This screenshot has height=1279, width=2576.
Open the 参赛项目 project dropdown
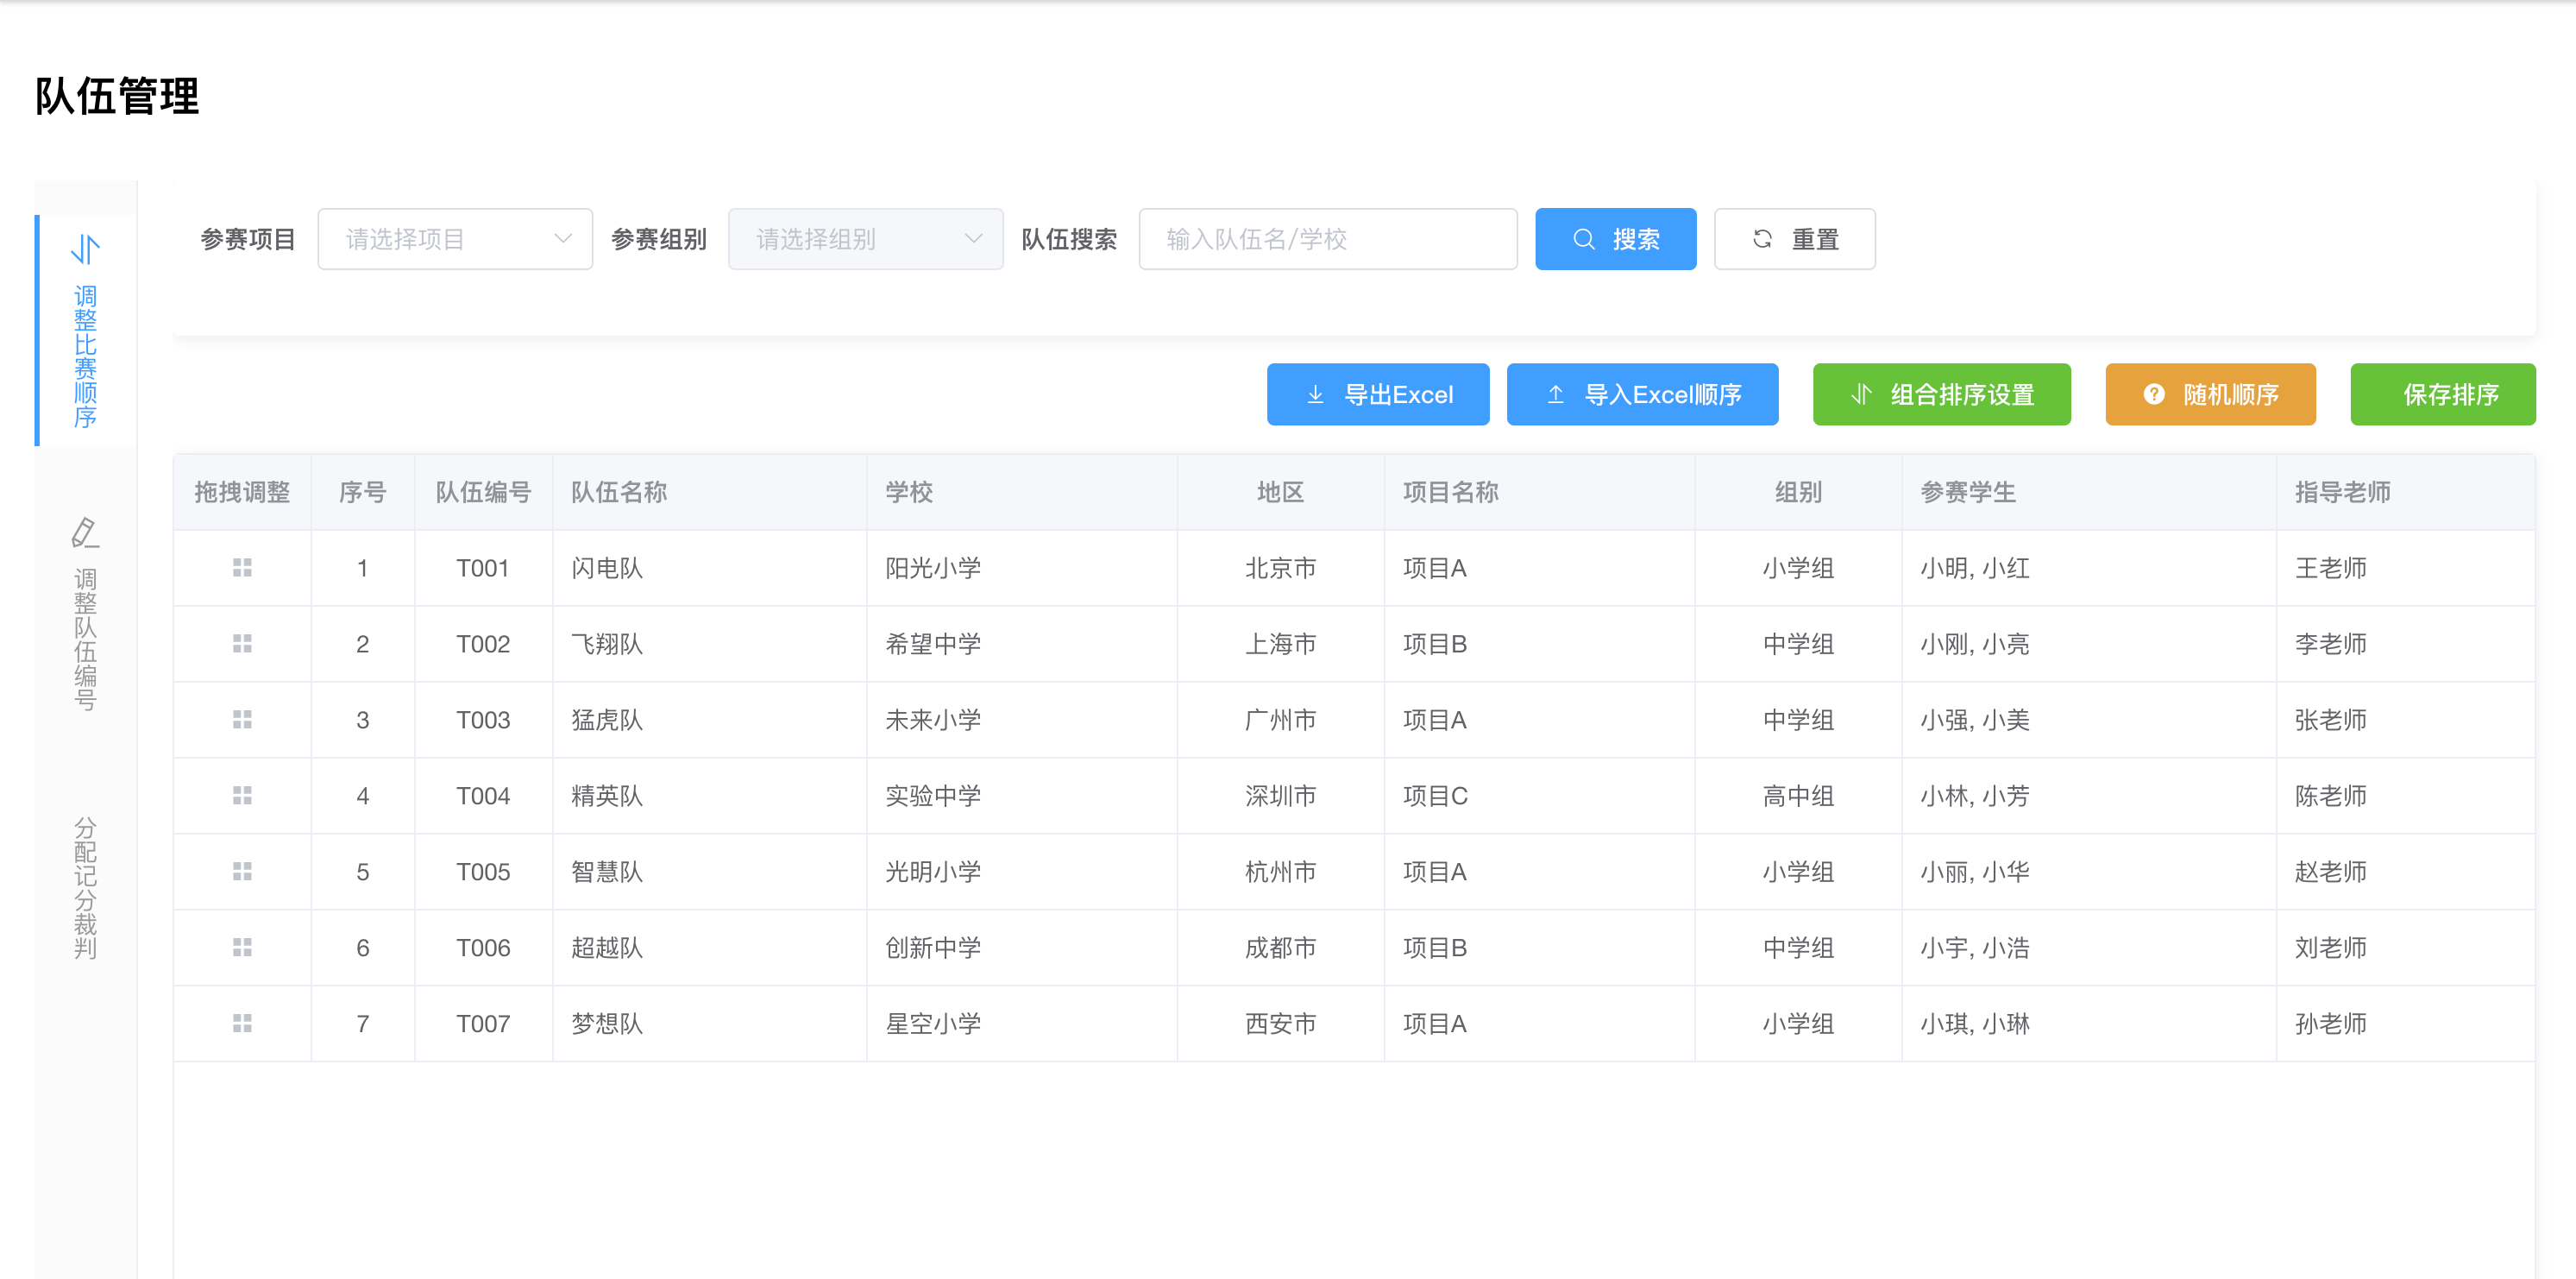tap(455, 238)
